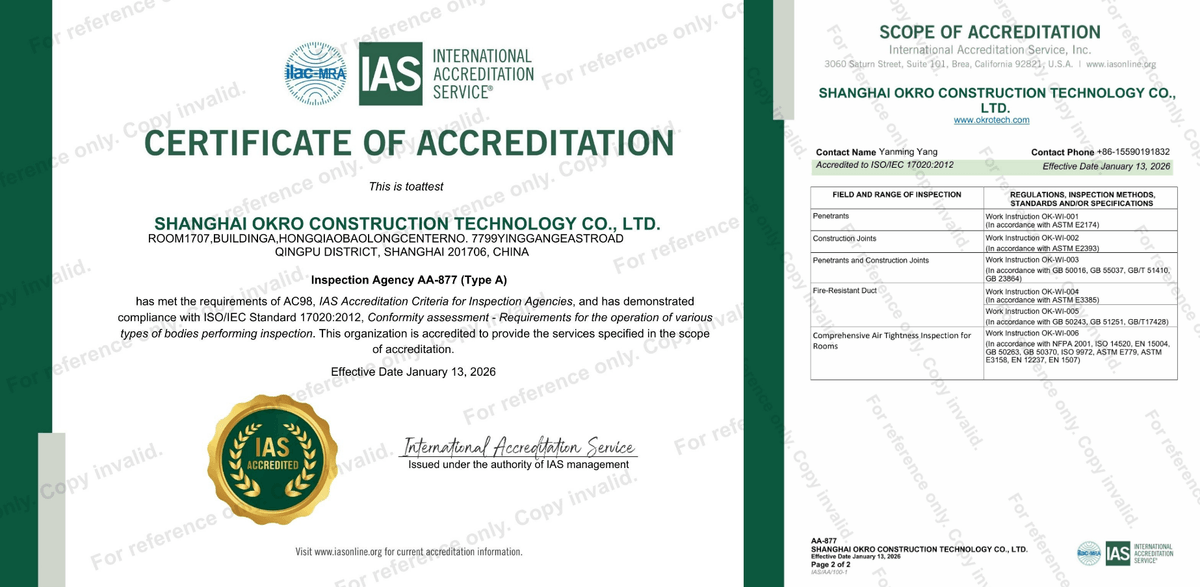Click the Effective Date in the scope green bar
This screenshot has width=1200, height=587.
coord(1107,167)
